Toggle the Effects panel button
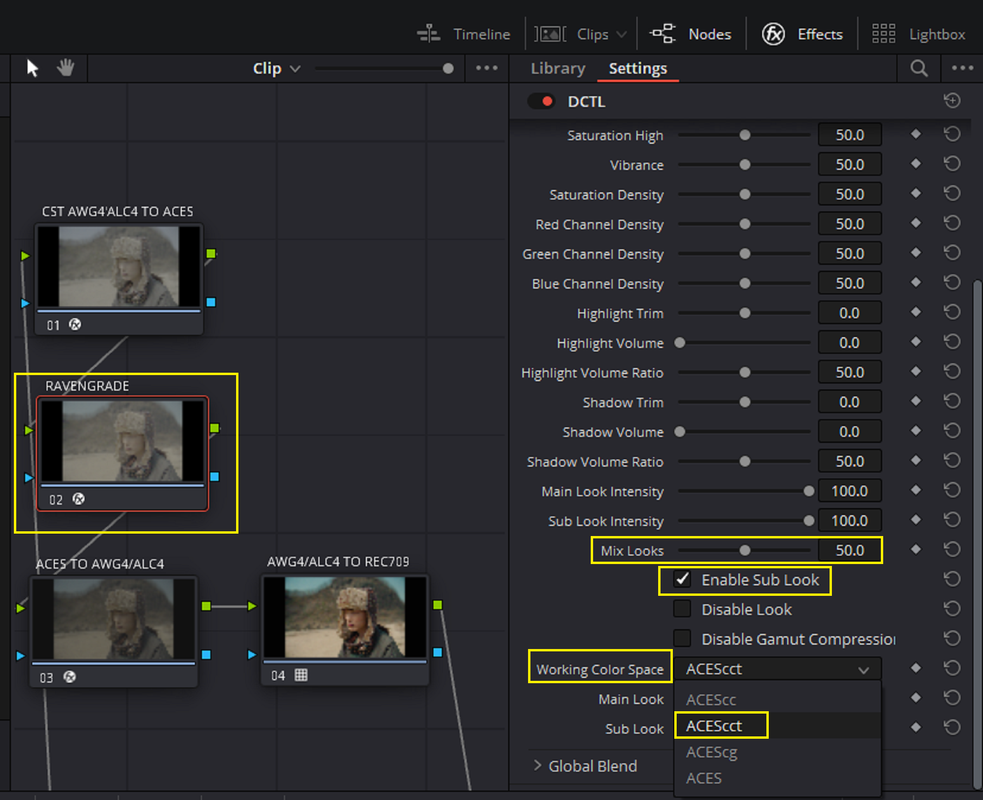Viewport: 983px width, 800px height. pos(802,34)
